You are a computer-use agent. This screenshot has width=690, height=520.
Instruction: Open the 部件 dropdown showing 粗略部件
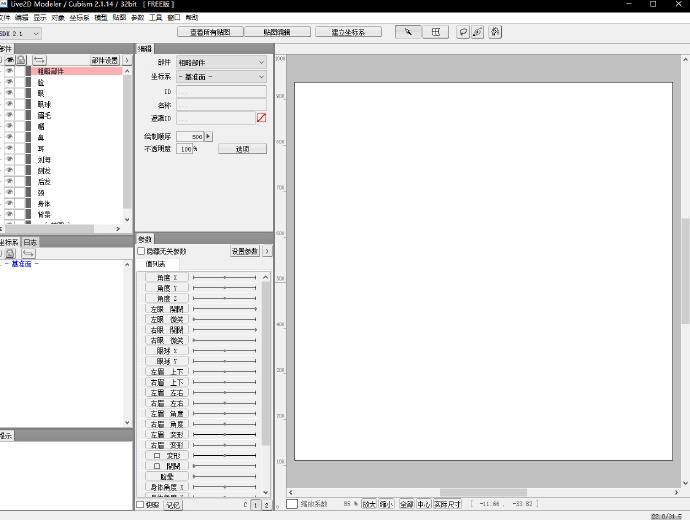coord(221,62)
